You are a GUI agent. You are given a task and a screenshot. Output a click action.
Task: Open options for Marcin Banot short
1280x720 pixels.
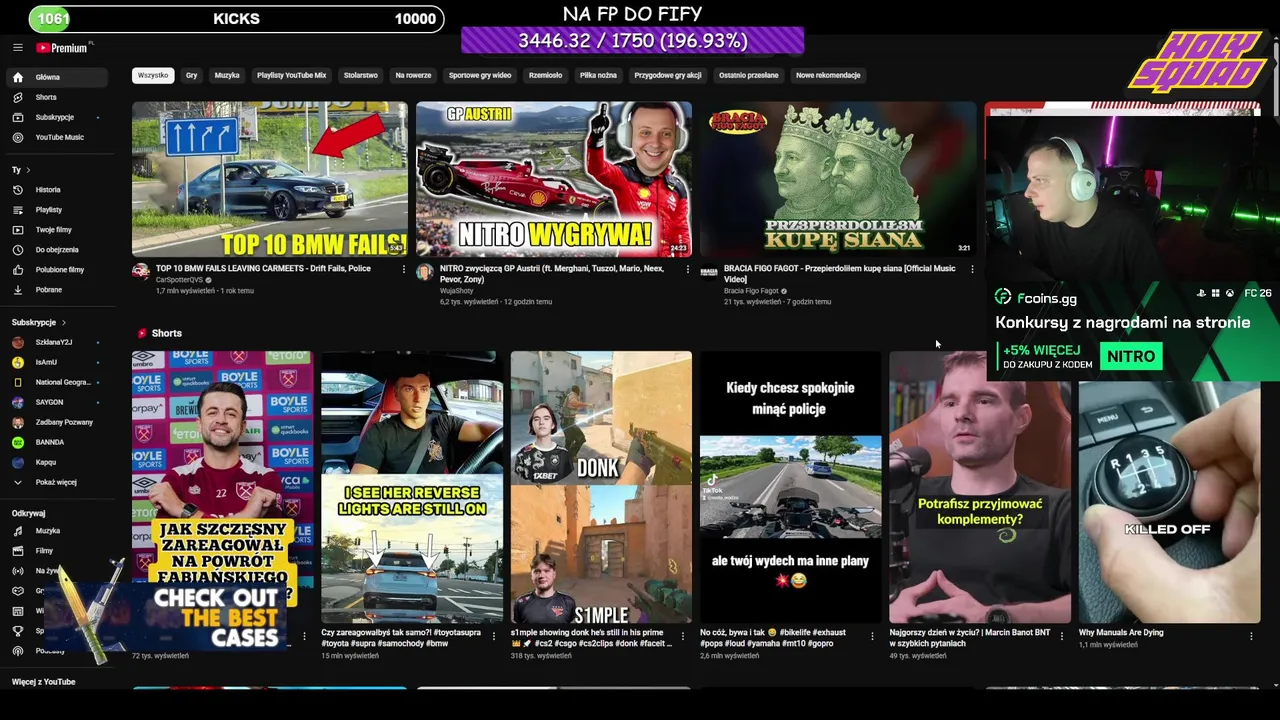click(x=1062, y=636)
